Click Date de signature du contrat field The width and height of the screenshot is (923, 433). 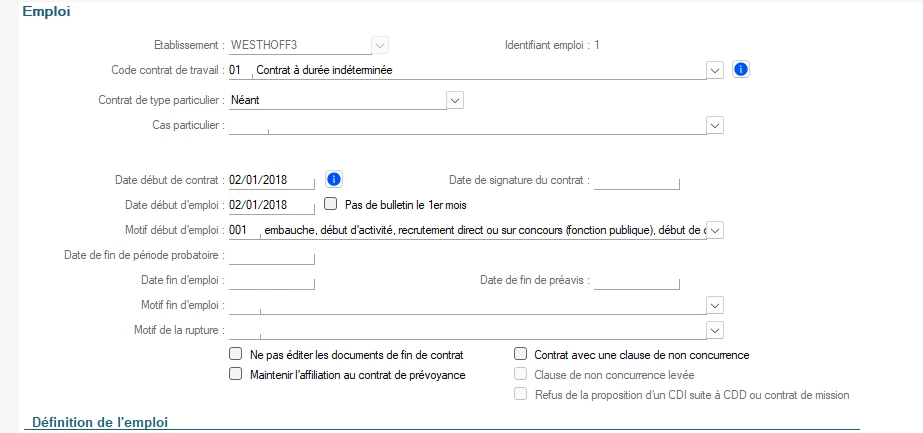pos(636,180)
